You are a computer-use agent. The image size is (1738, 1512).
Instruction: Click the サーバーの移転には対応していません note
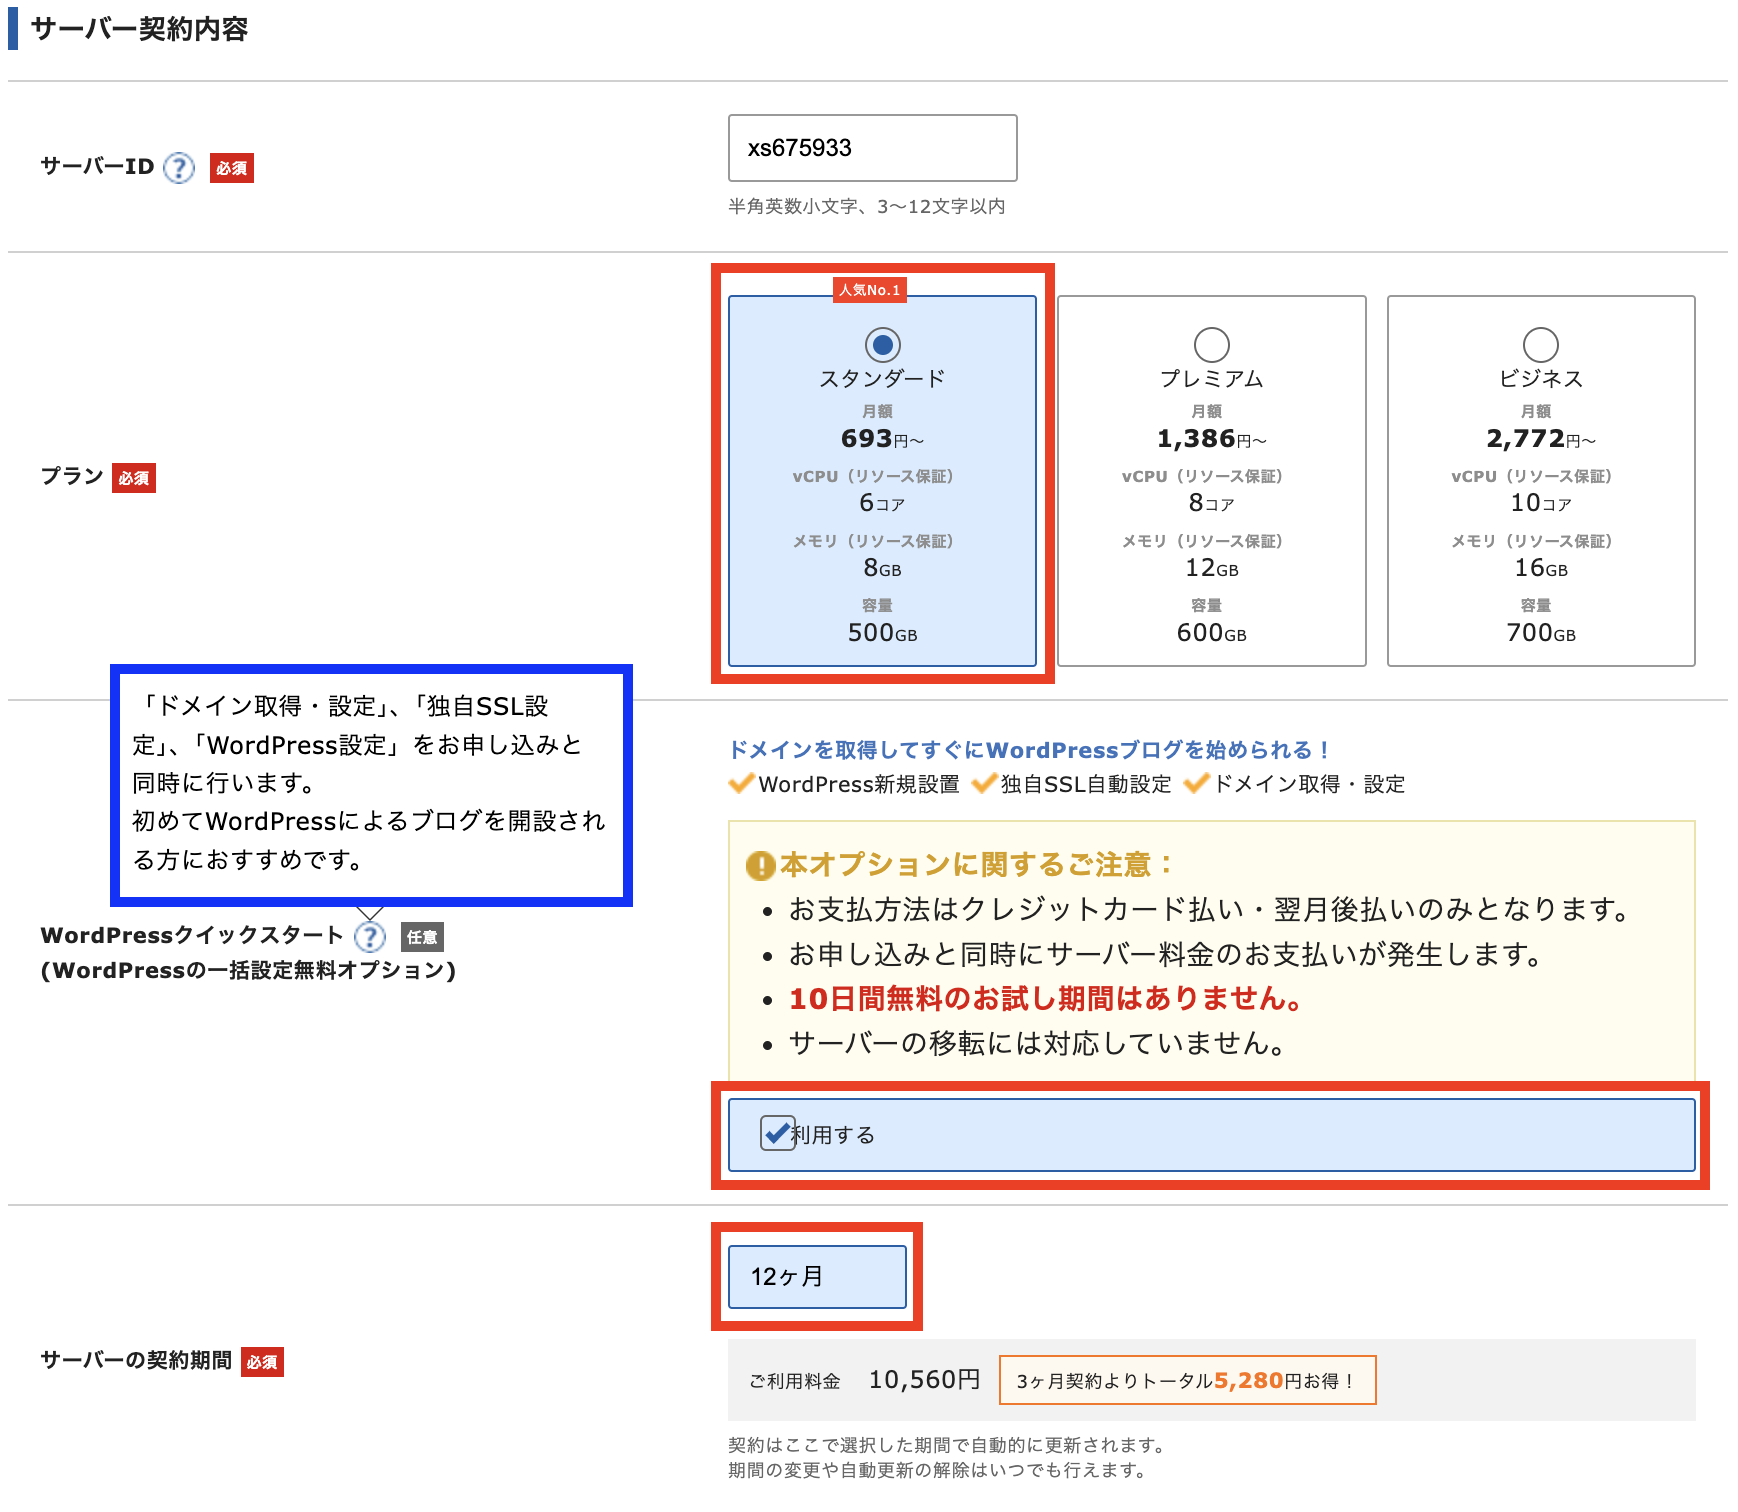point(1037,1043)
